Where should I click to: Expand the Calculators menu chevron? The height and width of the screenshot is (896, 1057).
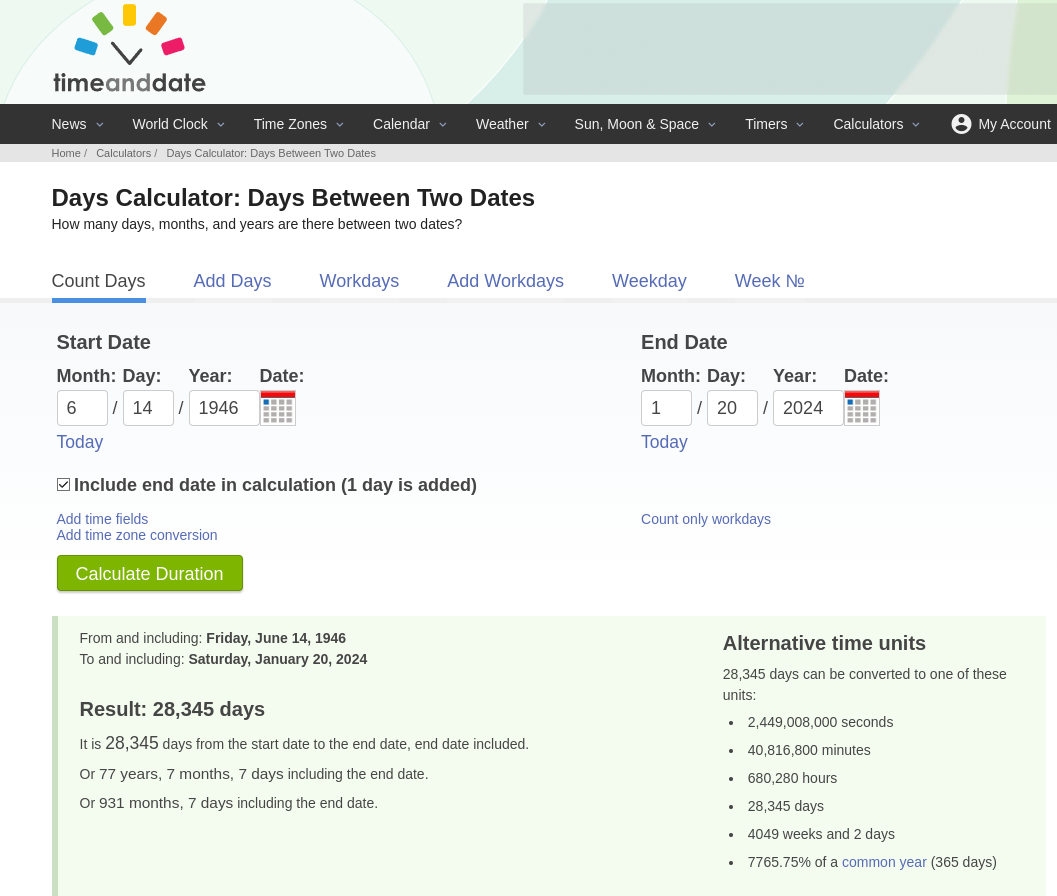coord(916,125)
